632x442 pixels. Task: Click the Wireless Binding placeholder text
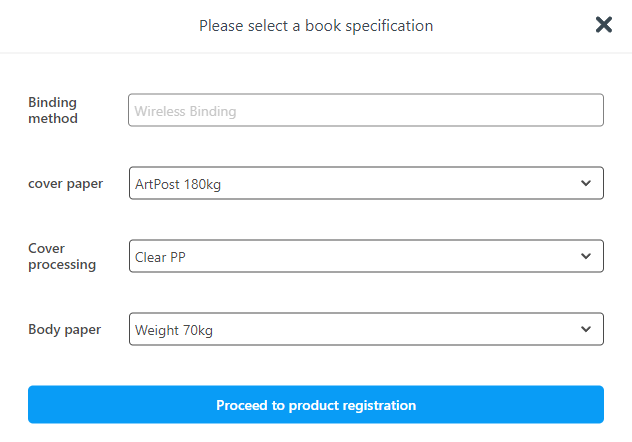(186, 111)
